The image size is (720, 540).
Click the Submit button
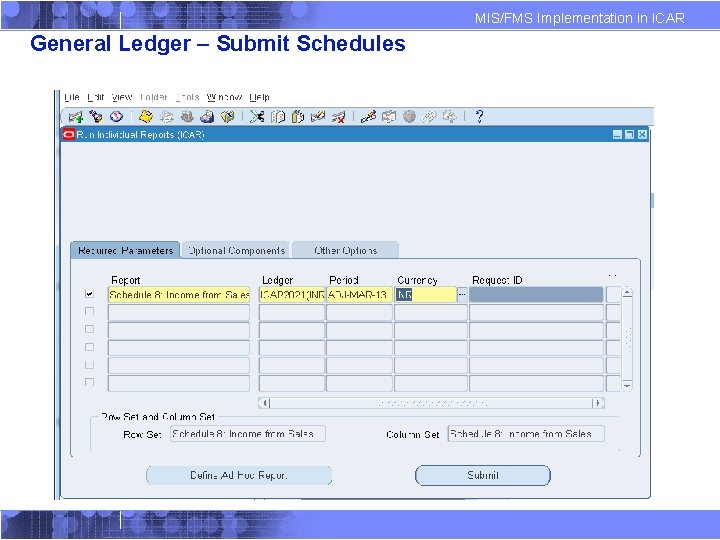click(483, 475)
